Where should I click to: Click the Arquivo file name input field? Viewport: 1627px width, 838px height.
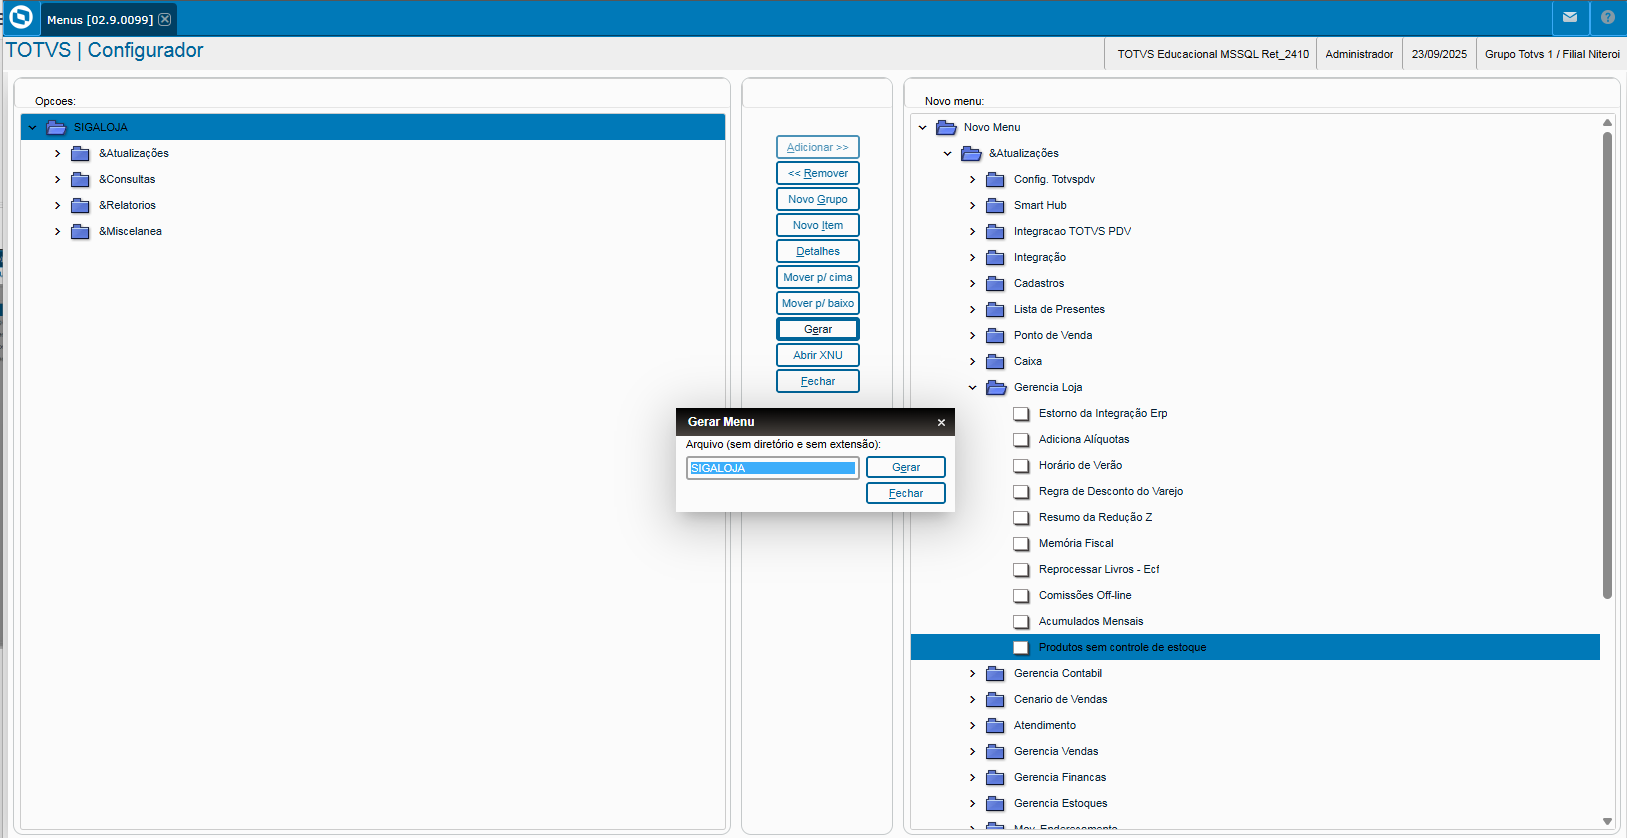[773, 468]
